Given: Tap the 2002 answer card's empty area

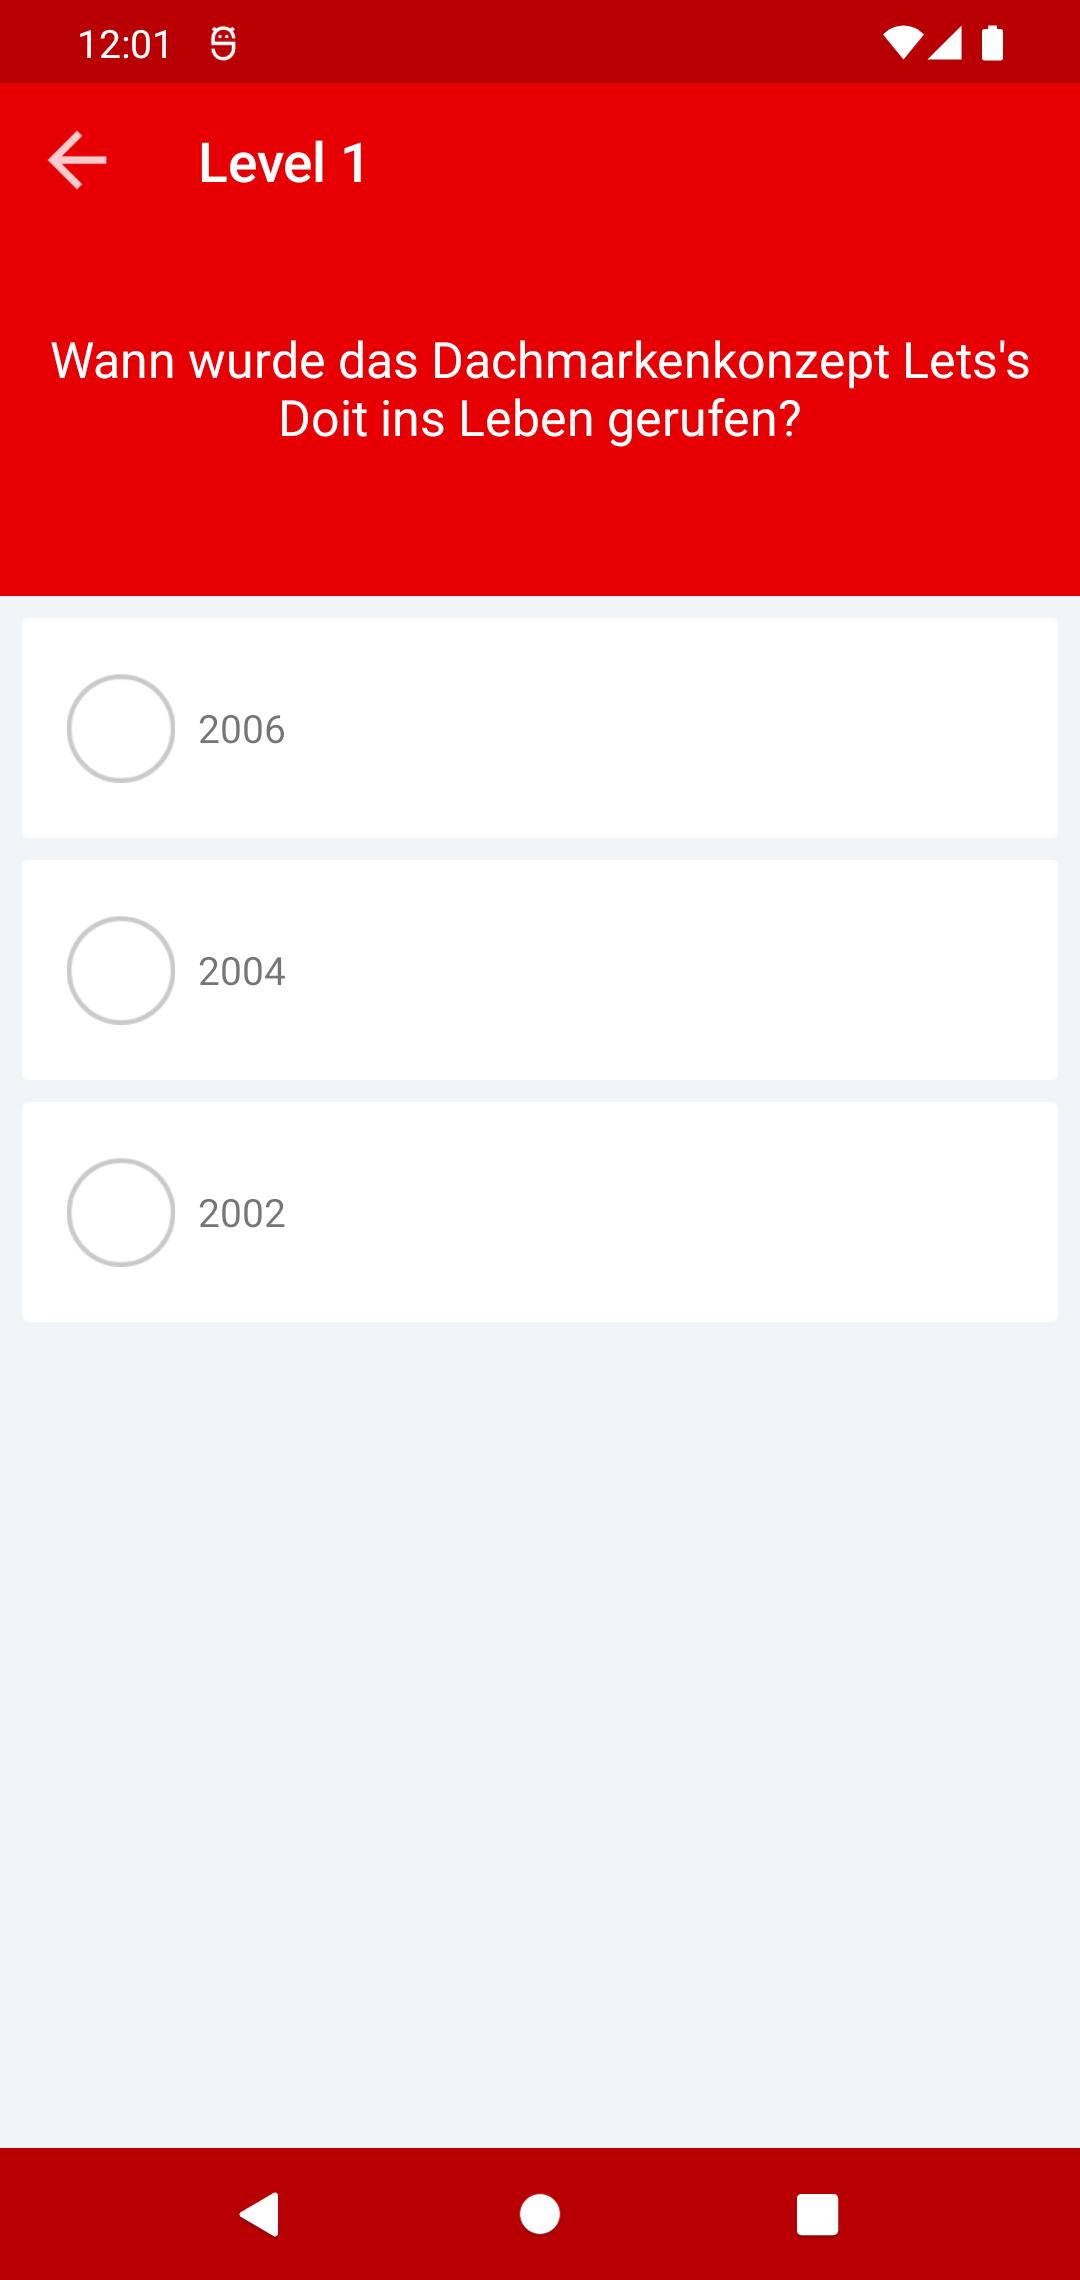Looking at the screenshot, I should click(670, 1212).
